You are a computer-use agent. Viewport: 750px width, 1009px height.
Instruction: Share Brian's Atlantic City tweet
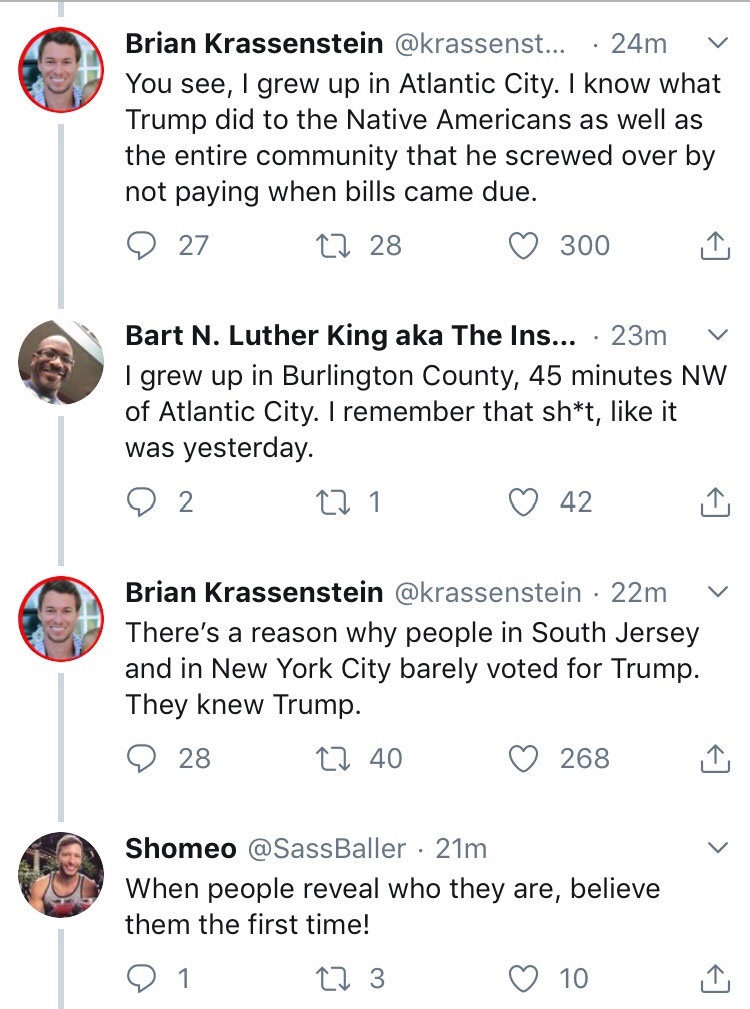[x=714, y=245]
